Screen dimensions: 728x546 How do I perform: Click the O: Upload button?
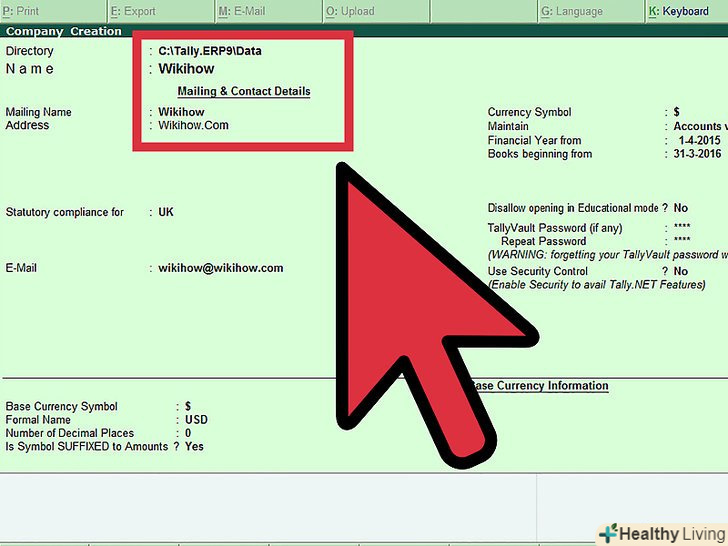click(x=376, y=11)
